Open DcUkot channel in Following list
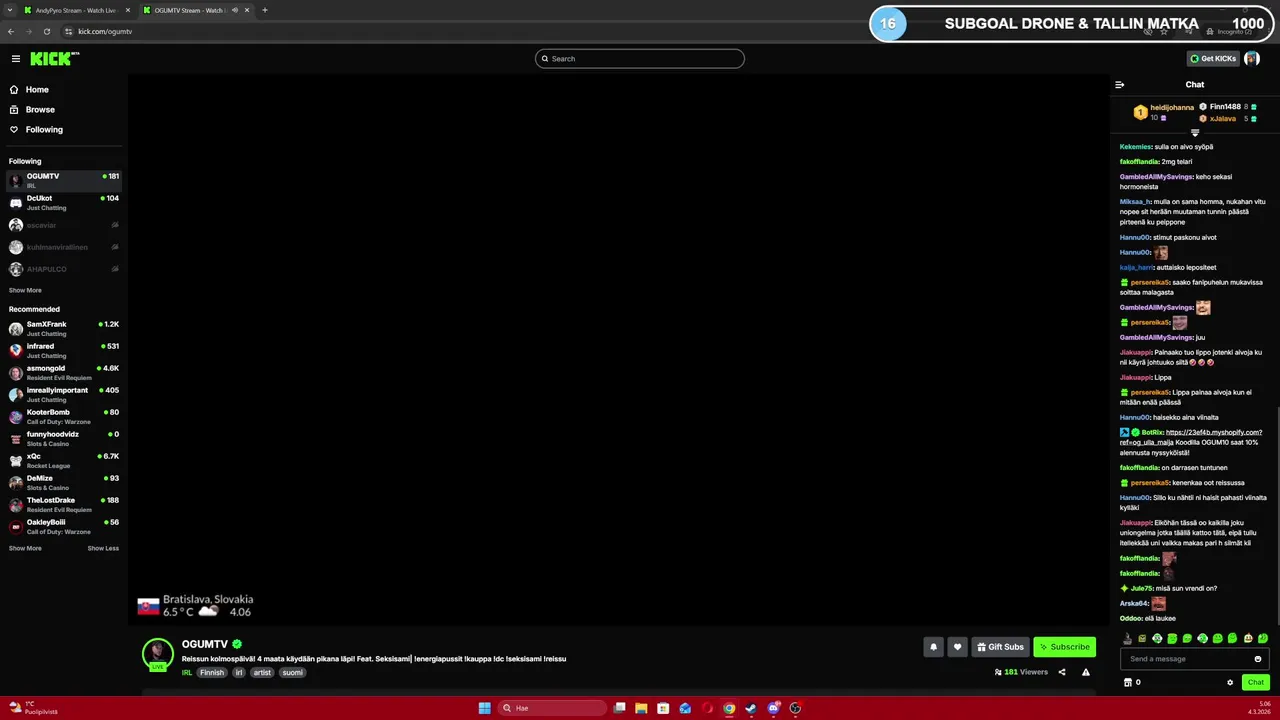Screen dimensions: 1280x720 pos(64,203)
